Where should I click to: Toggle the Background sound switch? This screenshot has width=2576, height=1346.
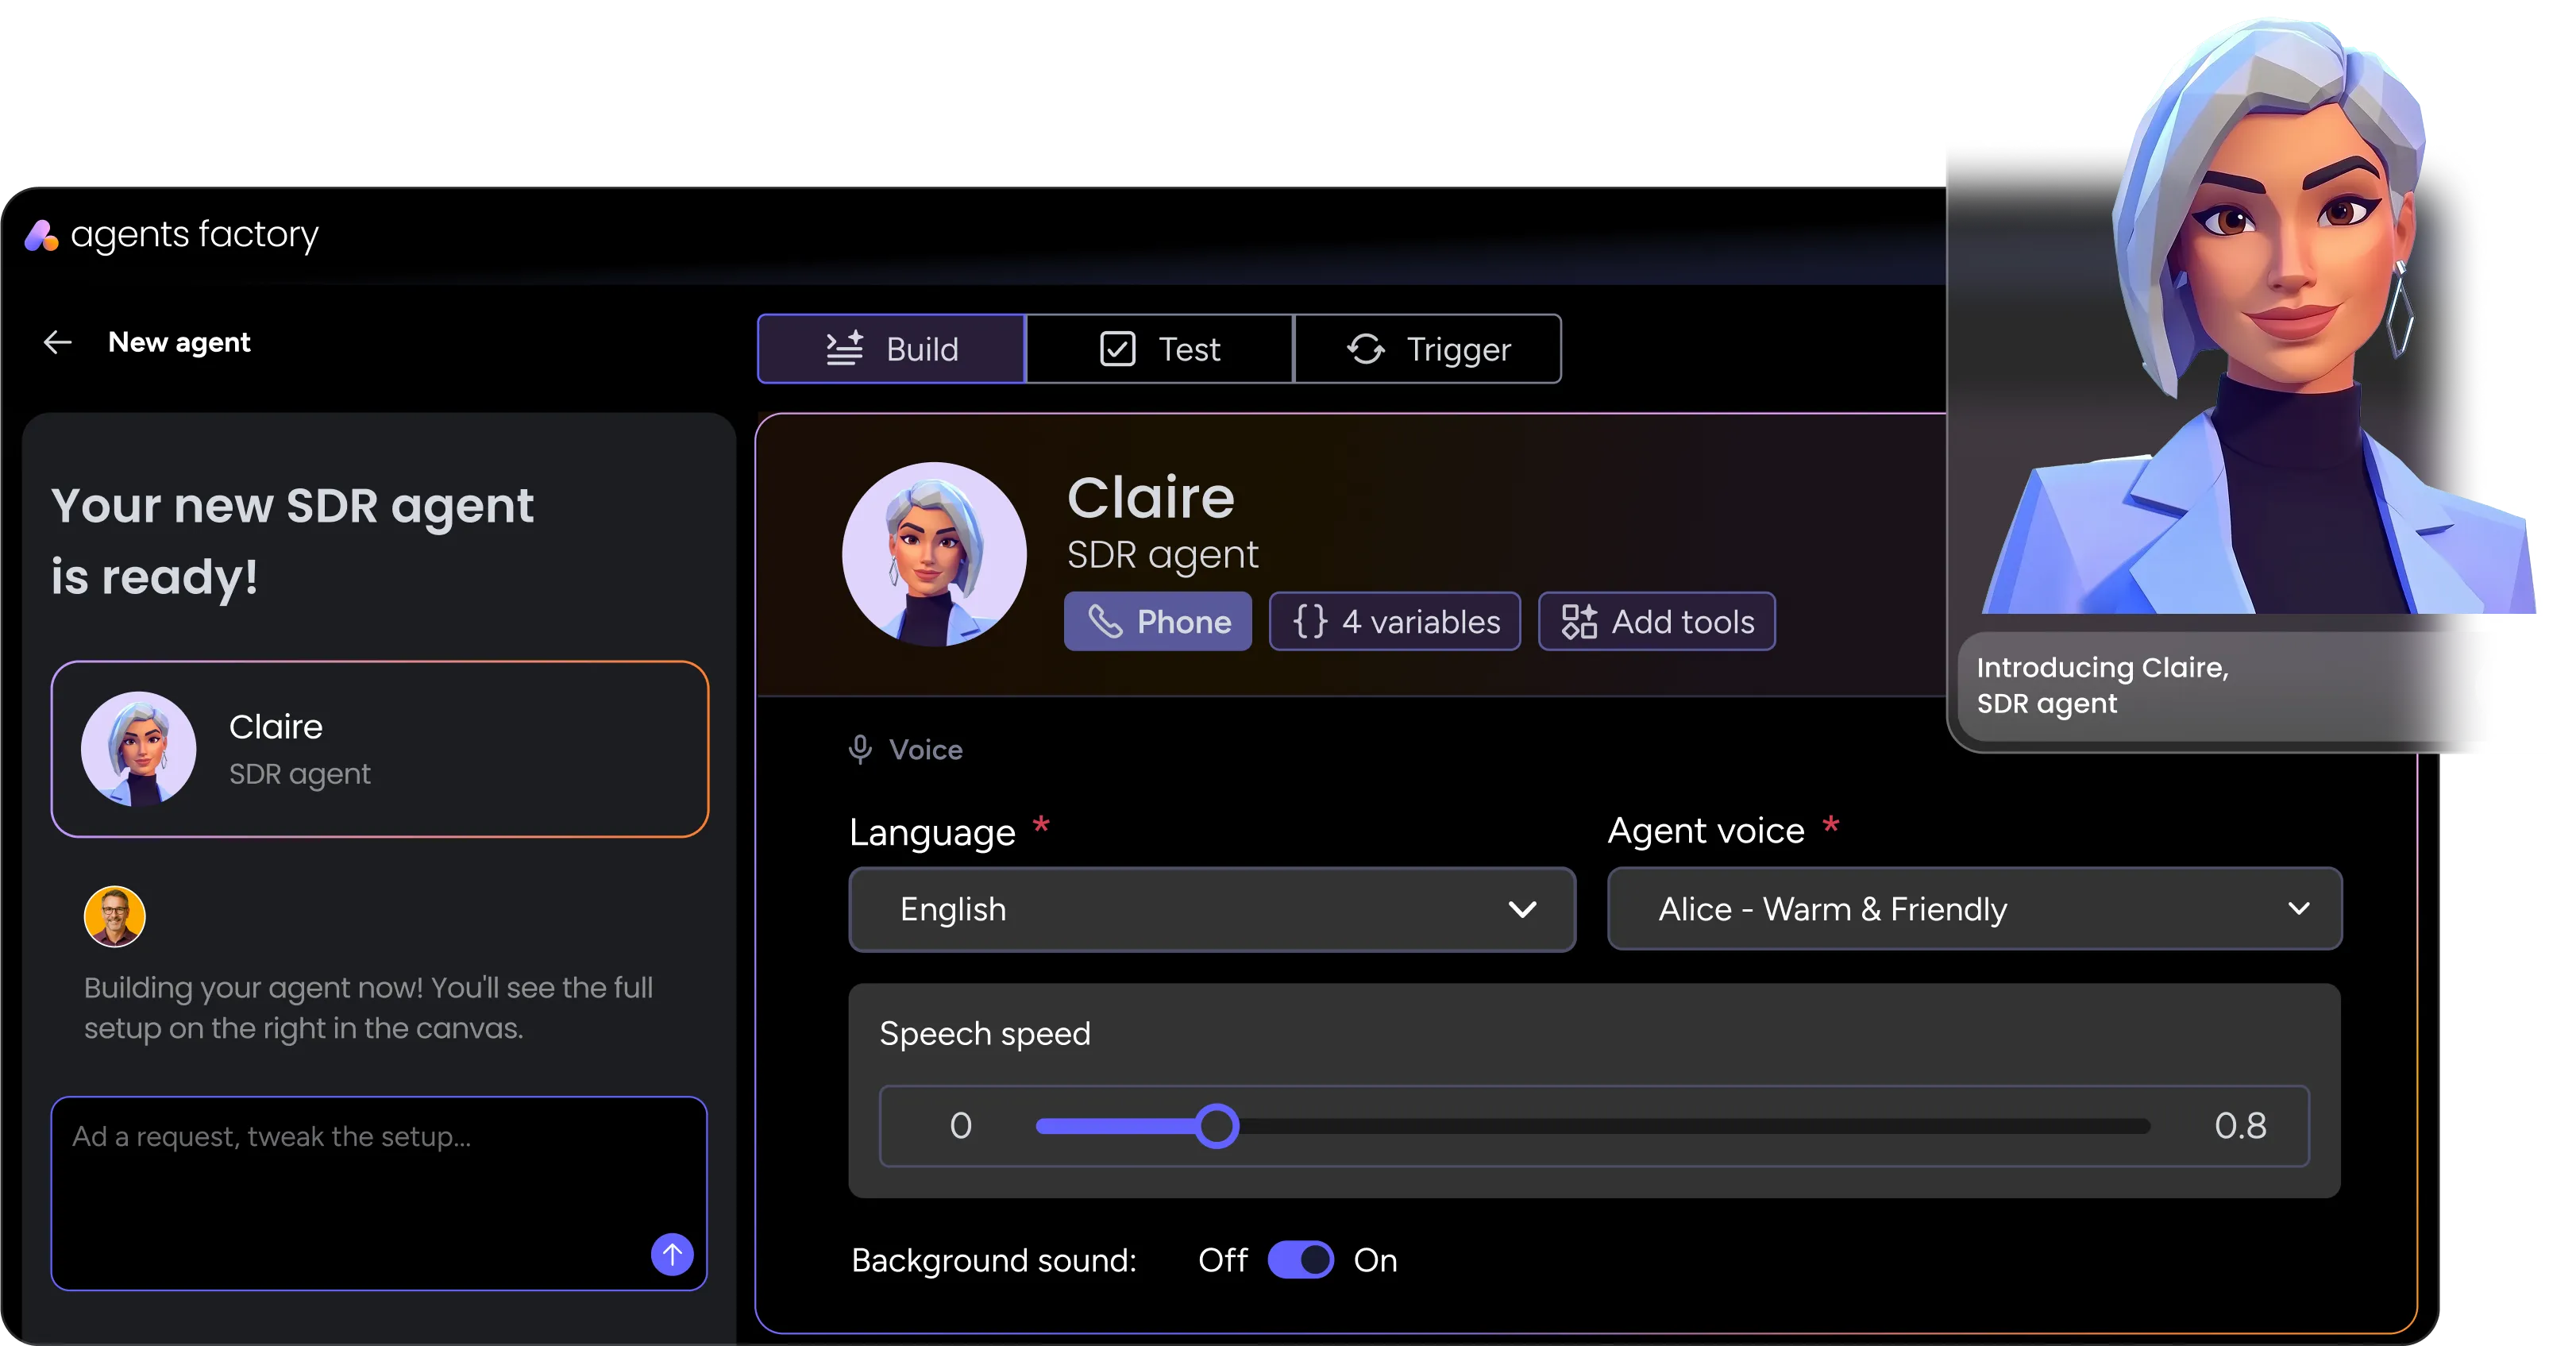(x=1300, y=1260)
